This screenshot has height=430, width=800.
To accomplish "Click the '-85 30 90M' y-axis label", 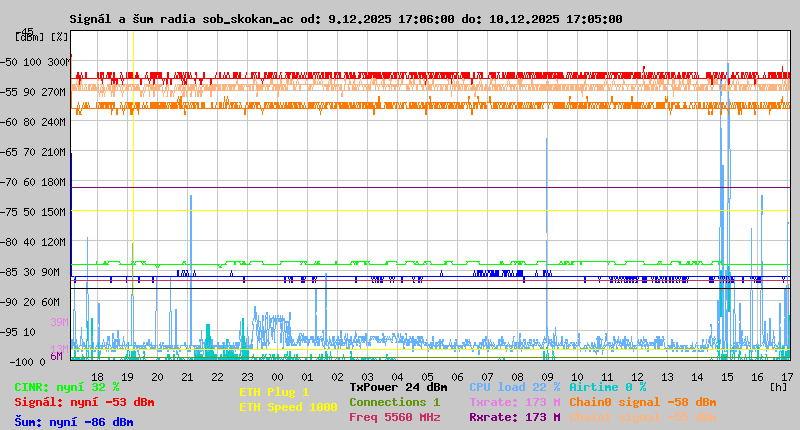I will (x=30, y=272).
